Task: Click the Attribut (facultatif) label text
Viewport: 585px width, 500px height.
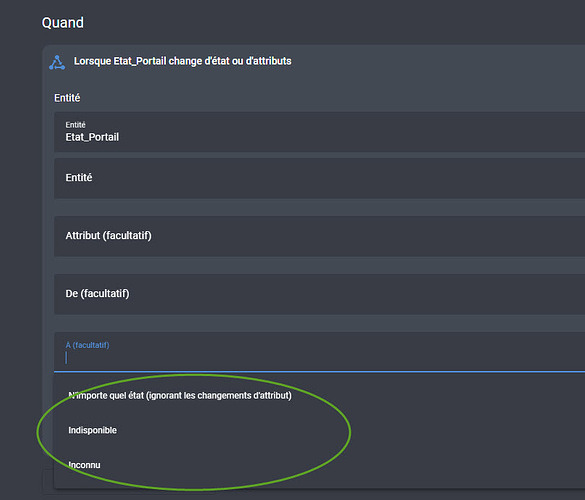Action: point(109,236)
